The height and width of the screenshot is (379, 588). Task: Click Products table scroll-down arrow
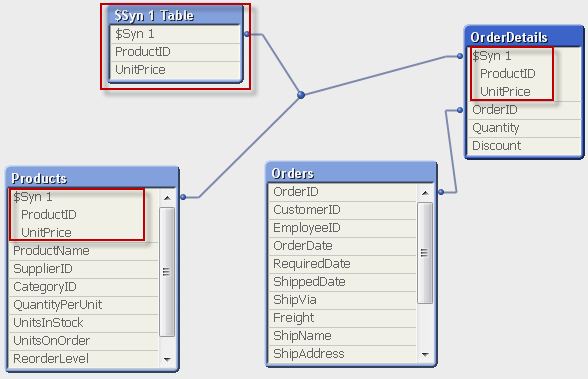[167, 360]
